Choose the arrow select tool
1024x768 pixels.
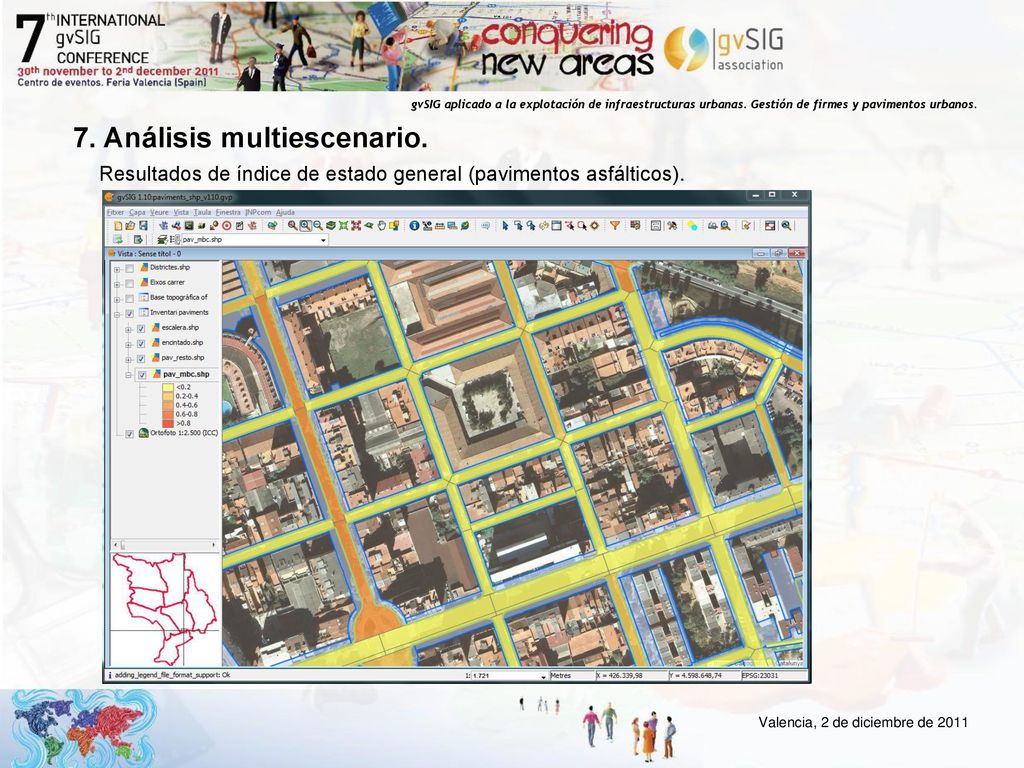pos(505,226)
